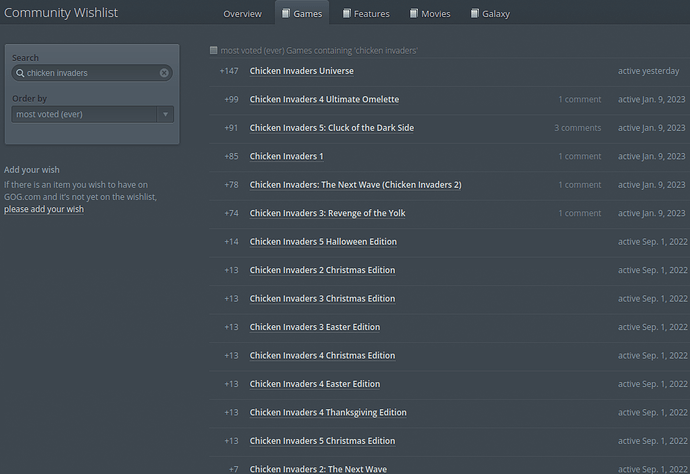Open Chicken Invaders 2 Christmas Edition
The width and height of the screenshot is (690, 474).
coord(322,270)
